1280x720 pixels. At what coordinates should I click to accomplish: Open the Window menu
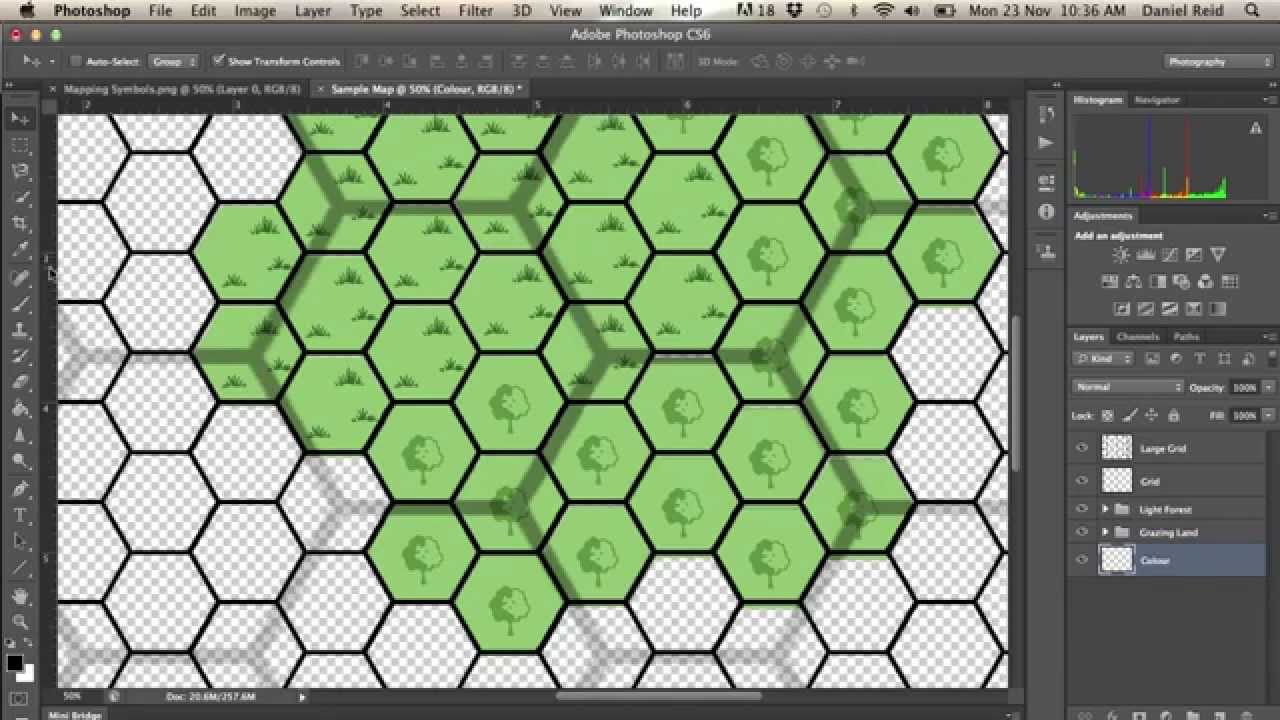coord(626,11)
